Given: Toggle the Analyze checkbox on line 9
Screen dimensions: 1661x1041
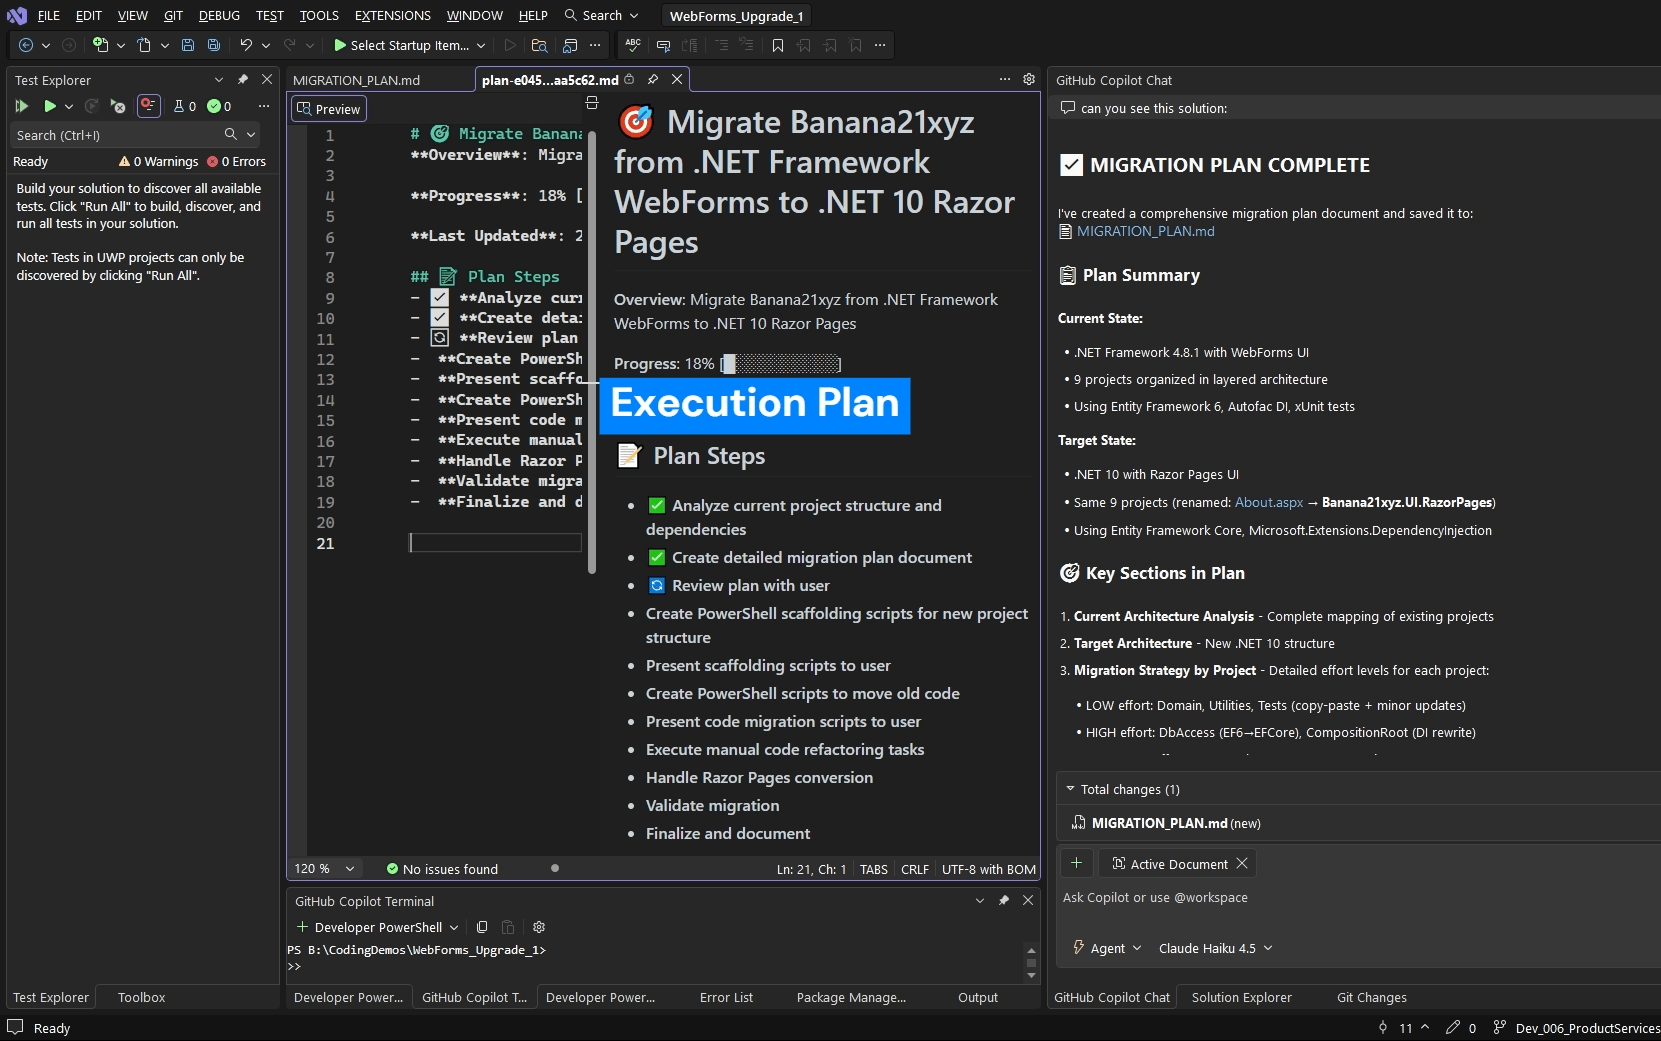Looking at the screenshot, I should [440, 298].
